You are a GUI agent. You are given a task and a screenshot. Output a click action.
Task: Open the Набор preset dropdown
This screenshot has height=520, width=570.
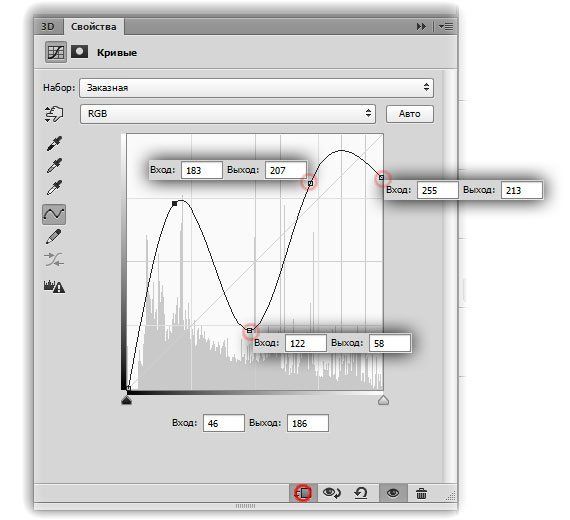pyautogui.click(x=256, y=88)
